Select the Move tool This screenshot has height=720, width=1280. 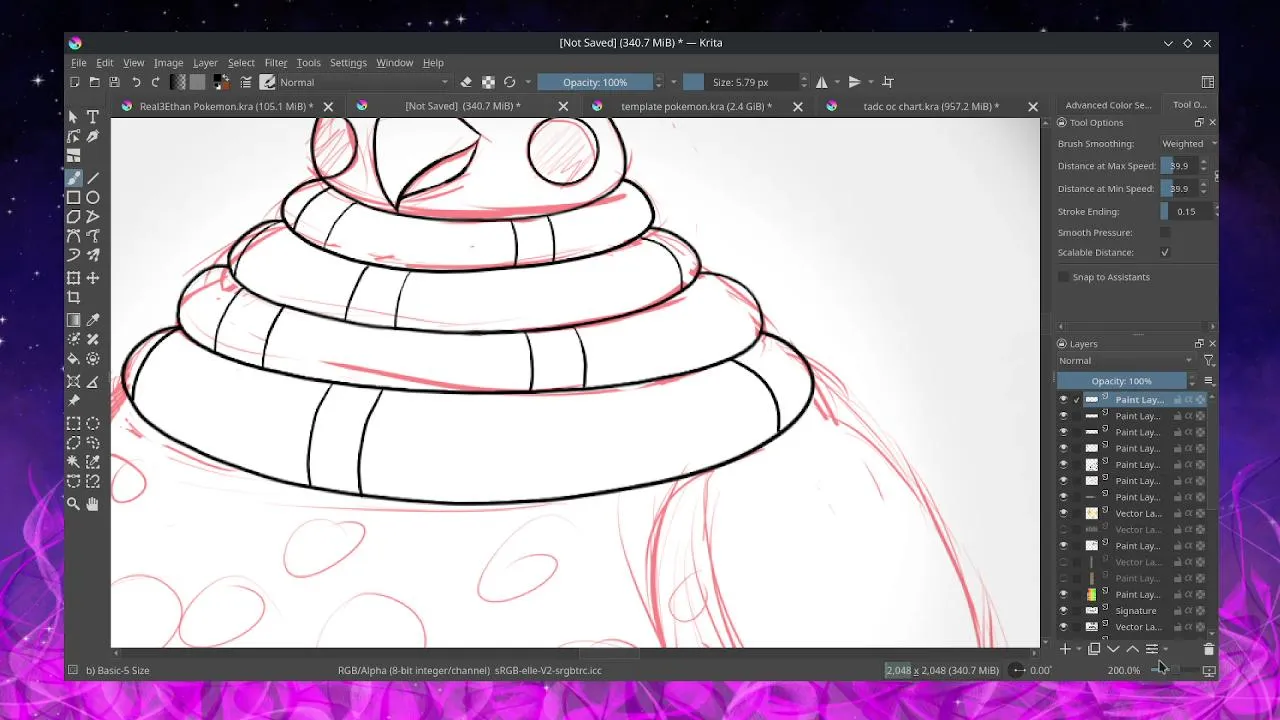coord(93,278)
